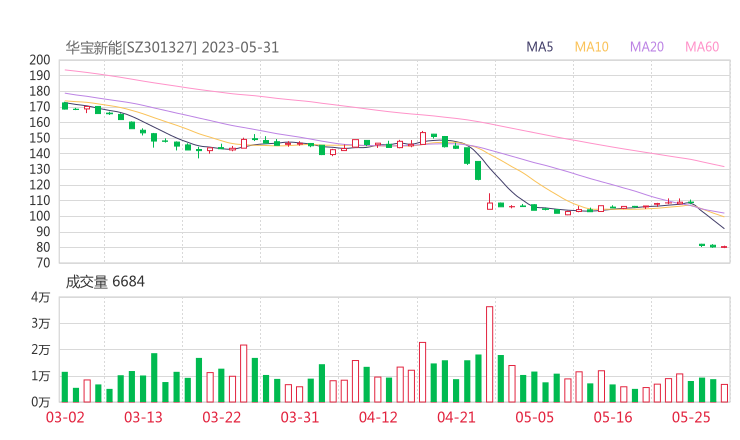The height and width of the screenshot is (440, 740).
Task: Click the 0万 volume axis label
Action: (41, 402)
